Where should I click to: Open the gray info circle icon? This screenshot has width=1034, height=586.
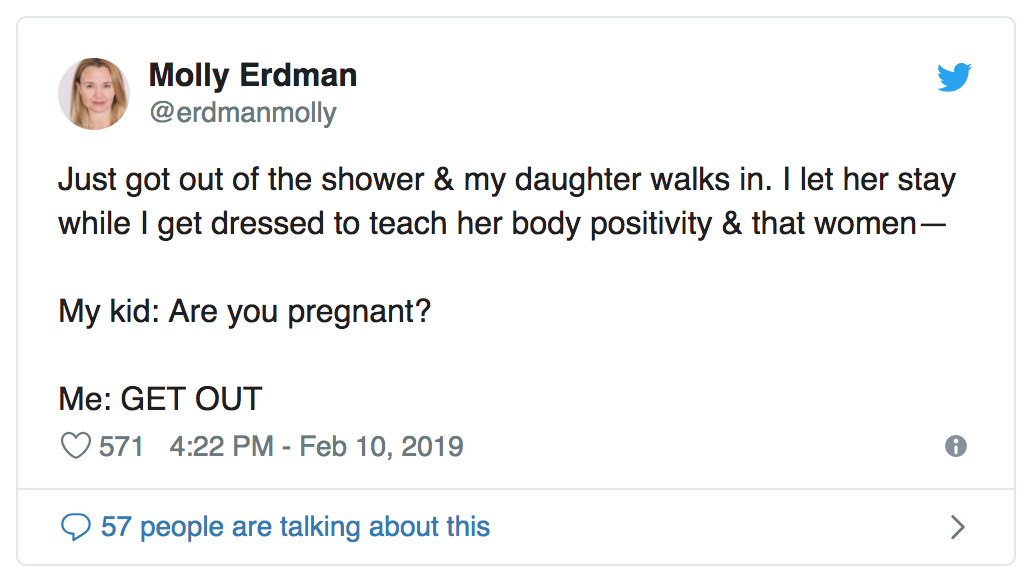click(956, 446)
